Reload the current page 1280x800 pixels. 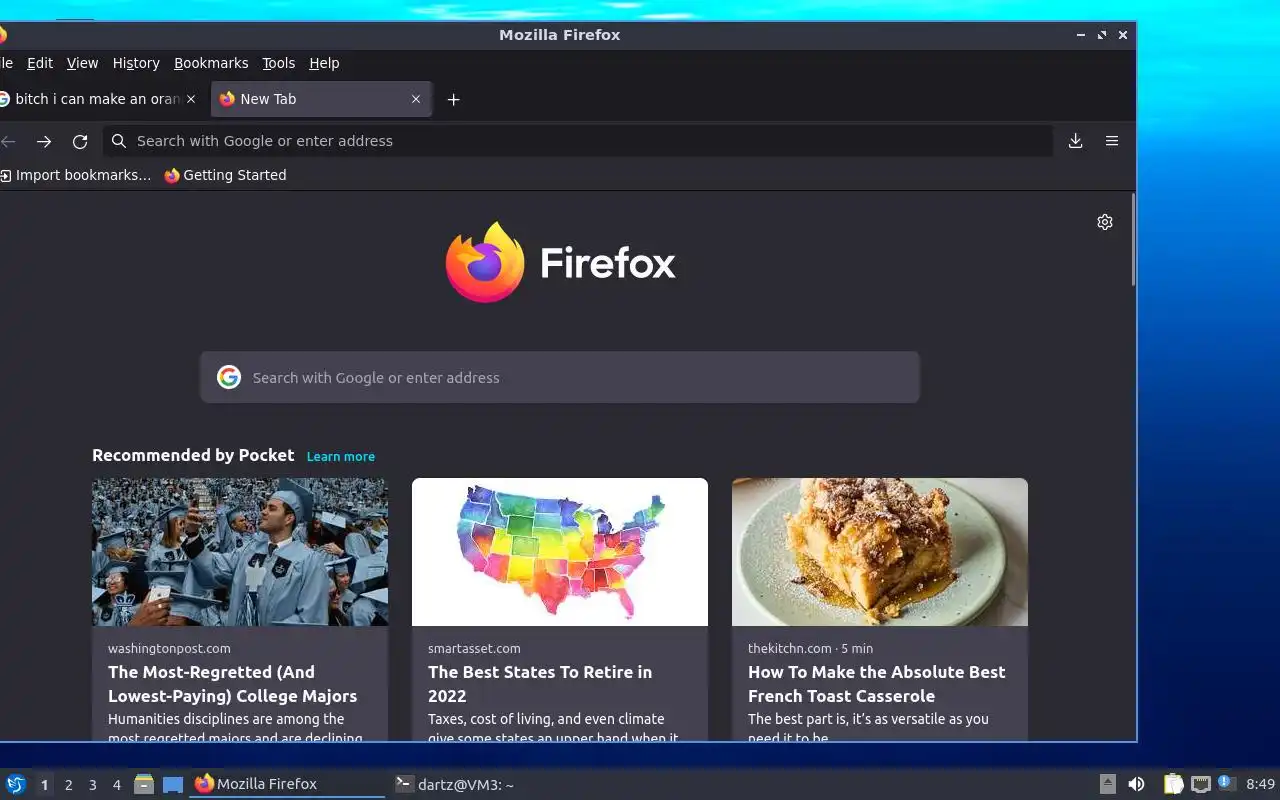tap(80, 141)
